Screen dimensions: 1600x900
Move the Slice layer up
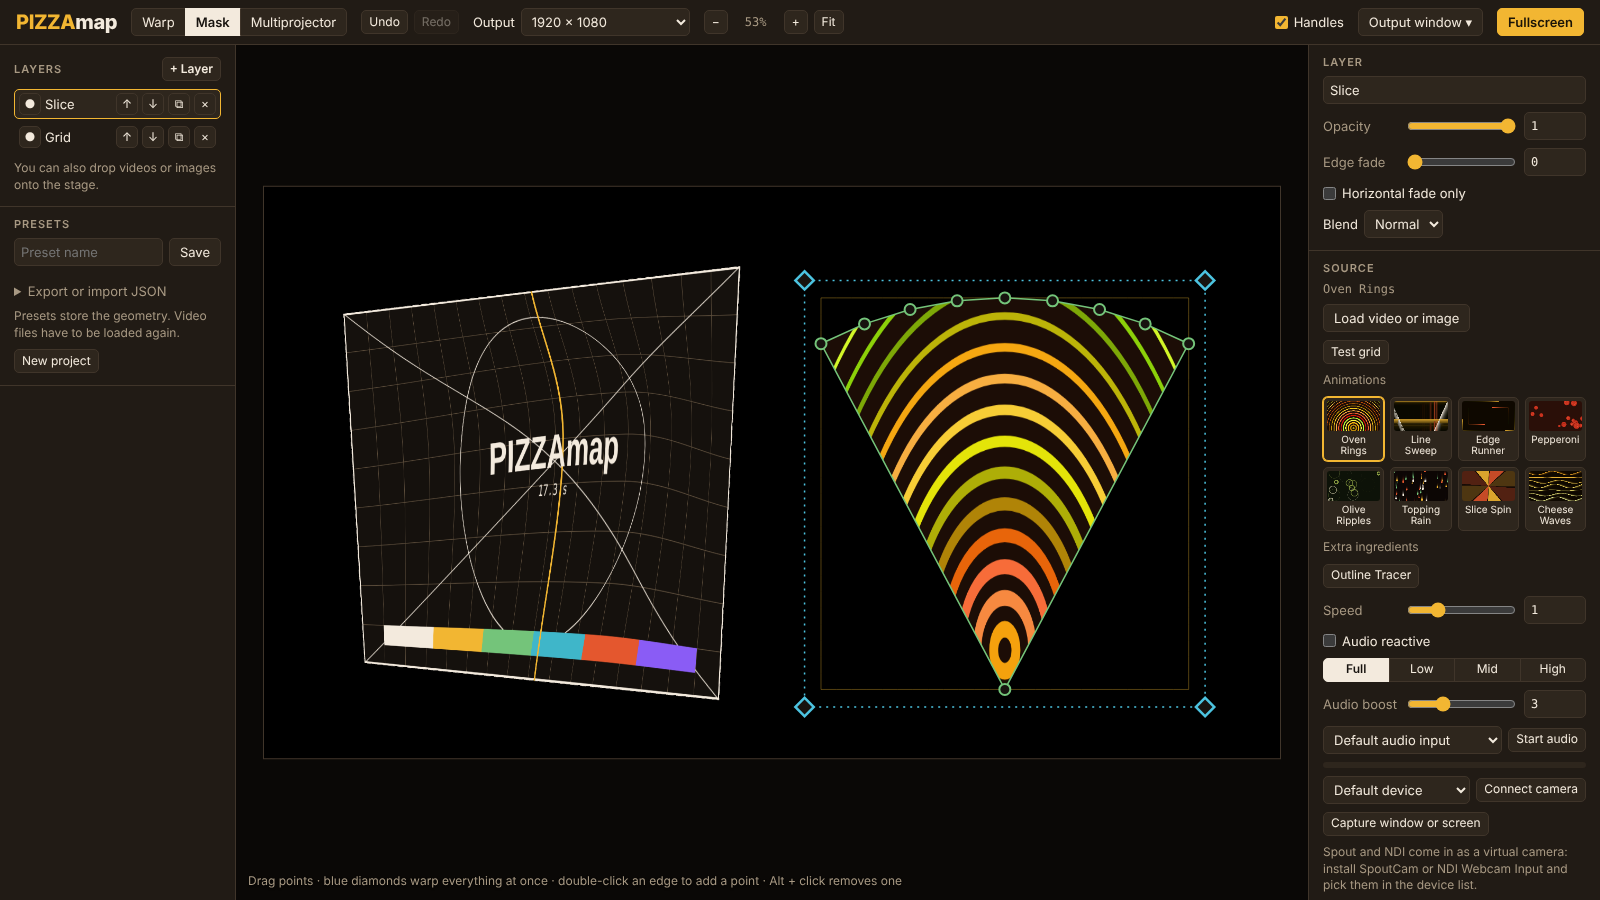[127, 104]
